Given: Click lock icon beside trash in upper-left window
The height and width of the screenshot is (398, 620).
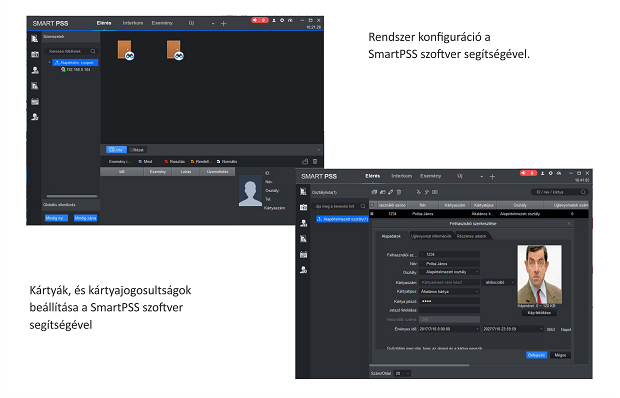Looking at the screenshot, I should 305,161.
